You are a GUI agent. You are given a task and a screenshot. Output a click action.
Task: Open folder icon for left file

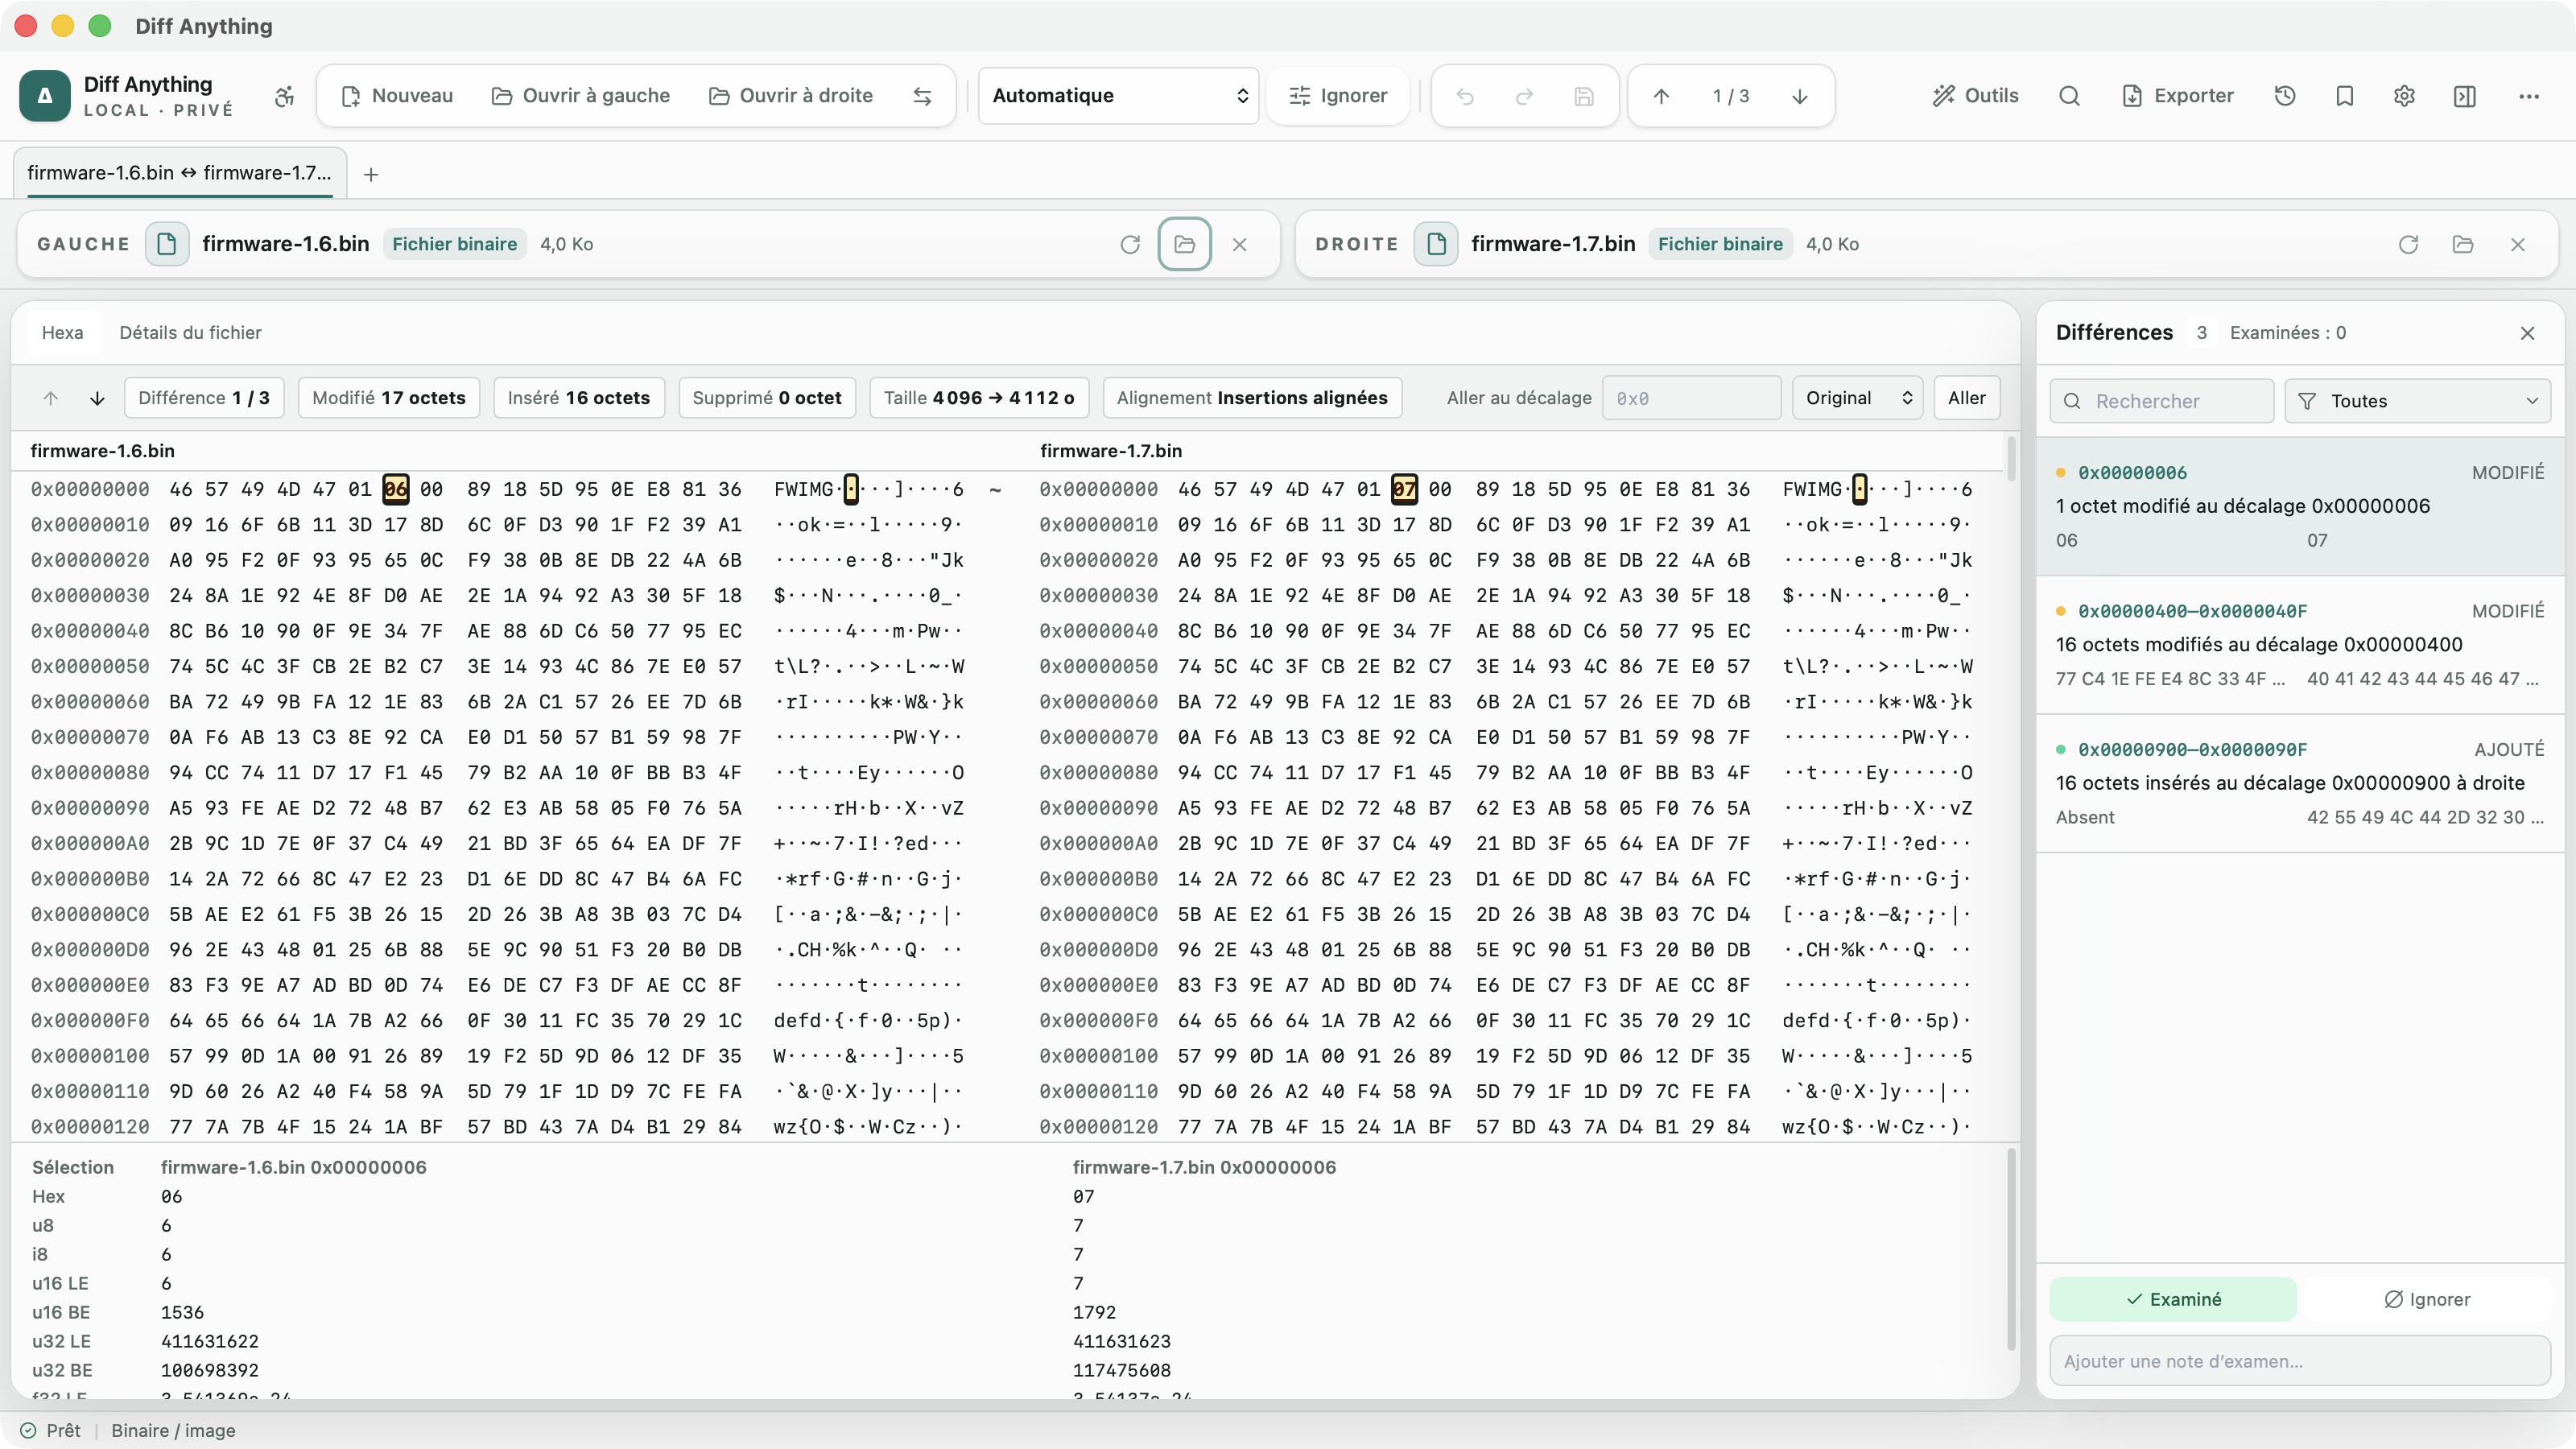click(1185, 244)
